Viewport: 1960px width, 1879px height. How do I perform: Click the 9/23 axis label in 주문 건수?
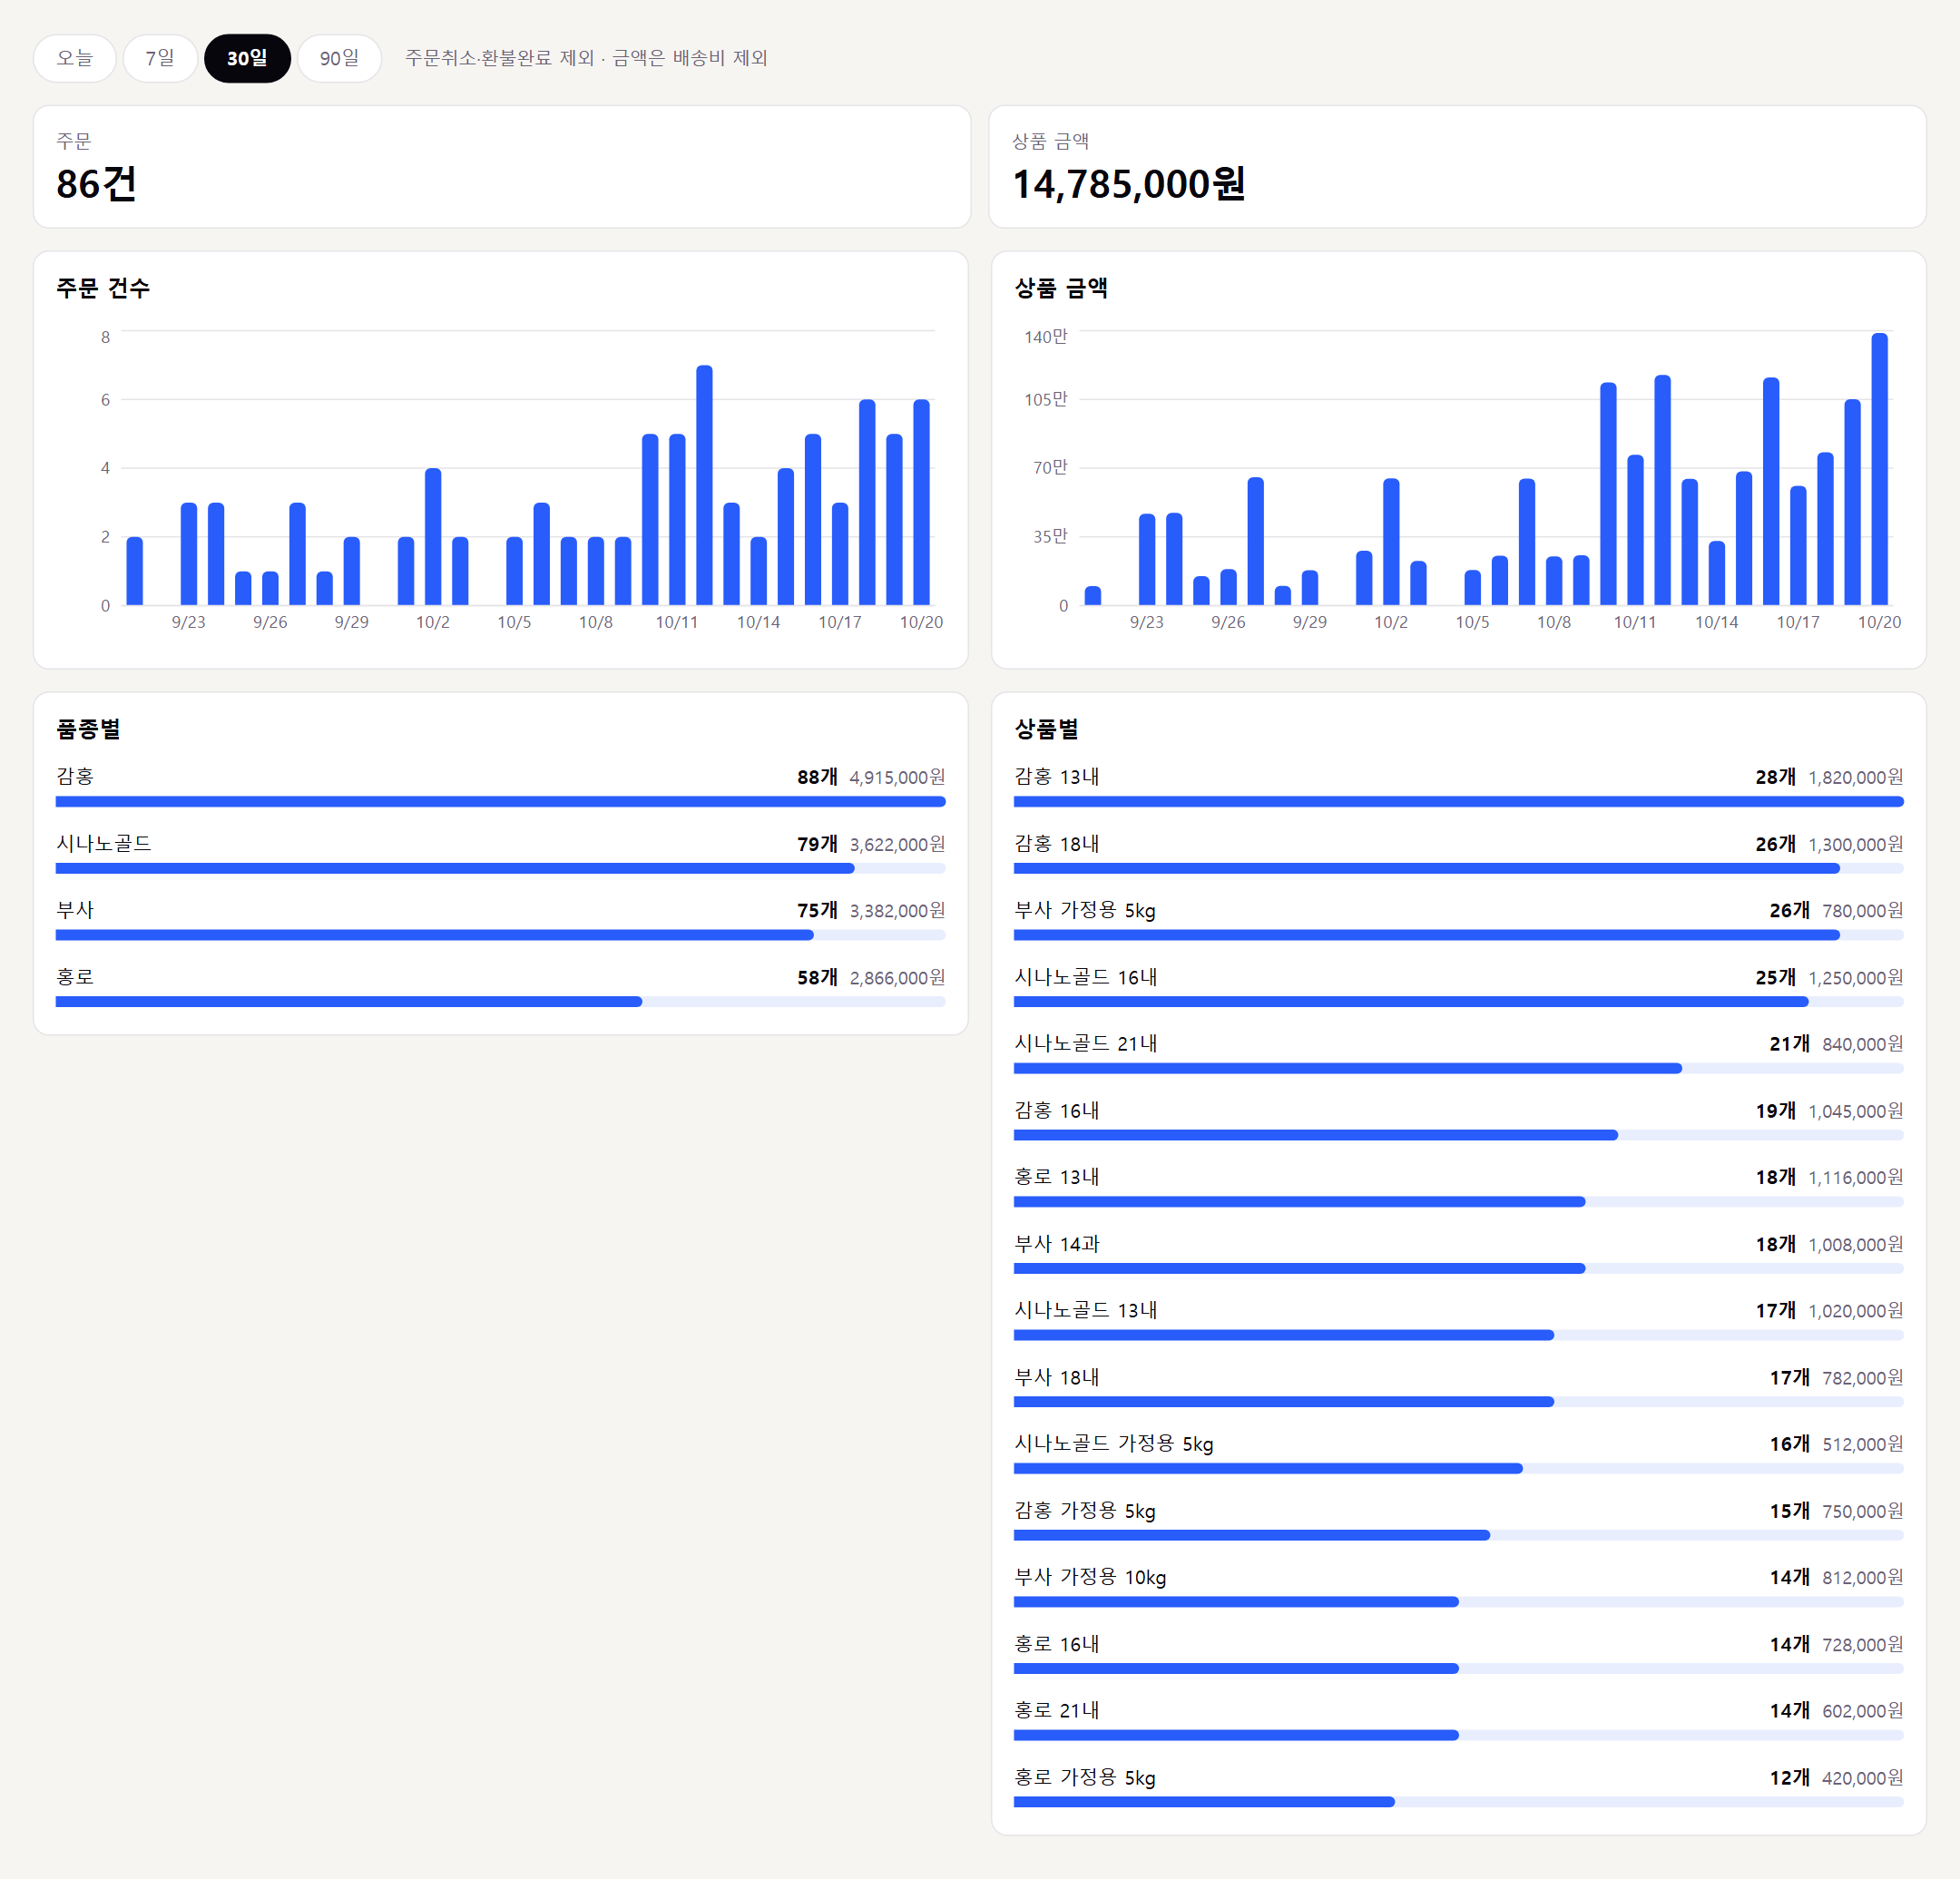[188, 622]
